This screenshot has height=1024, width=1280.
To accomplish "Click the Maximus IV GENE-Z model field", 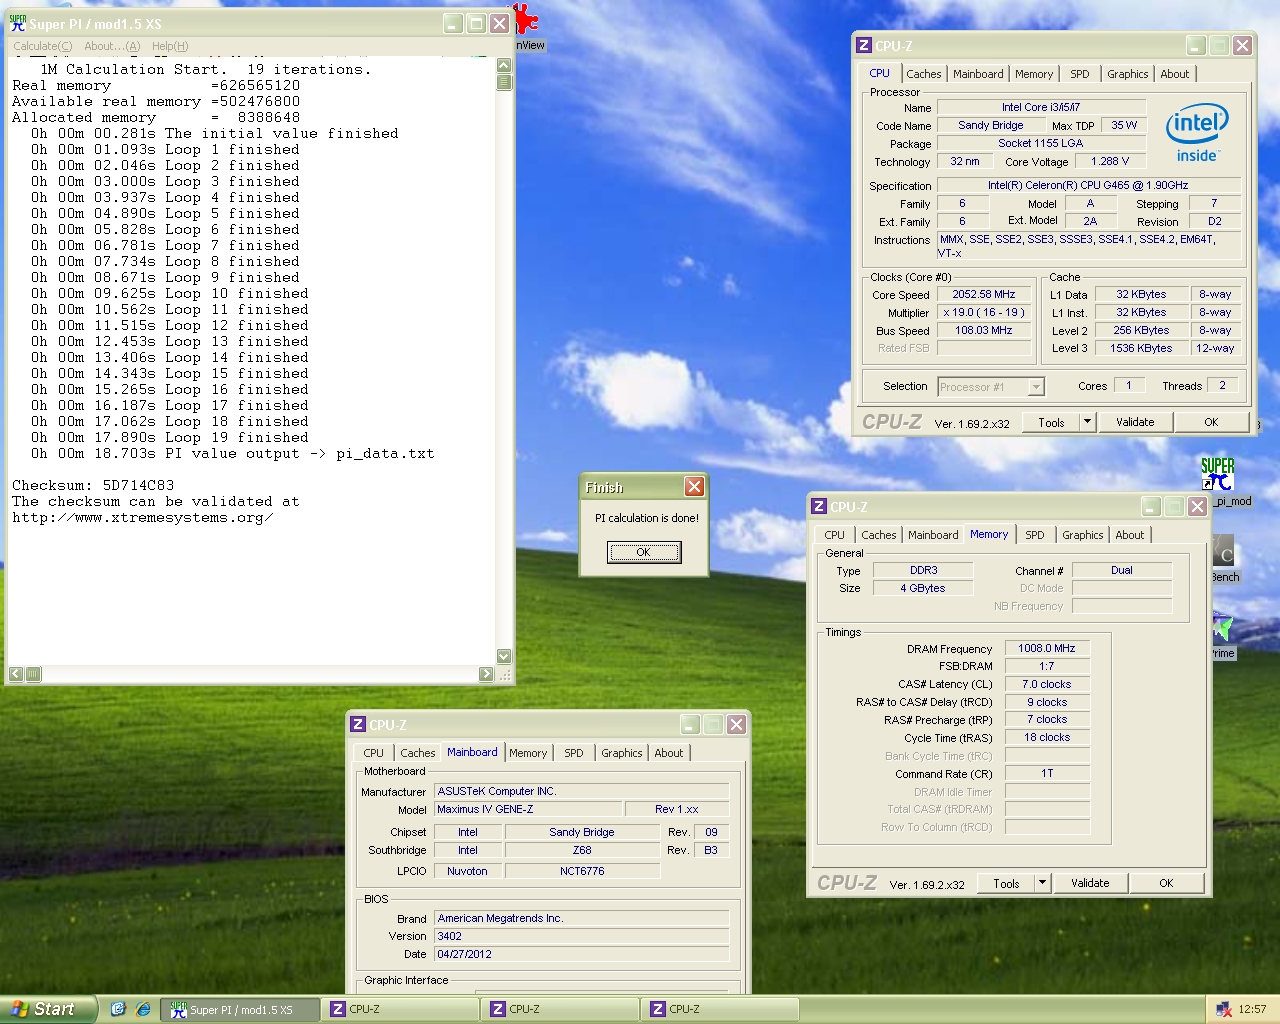I will click(x=527, y=809).
